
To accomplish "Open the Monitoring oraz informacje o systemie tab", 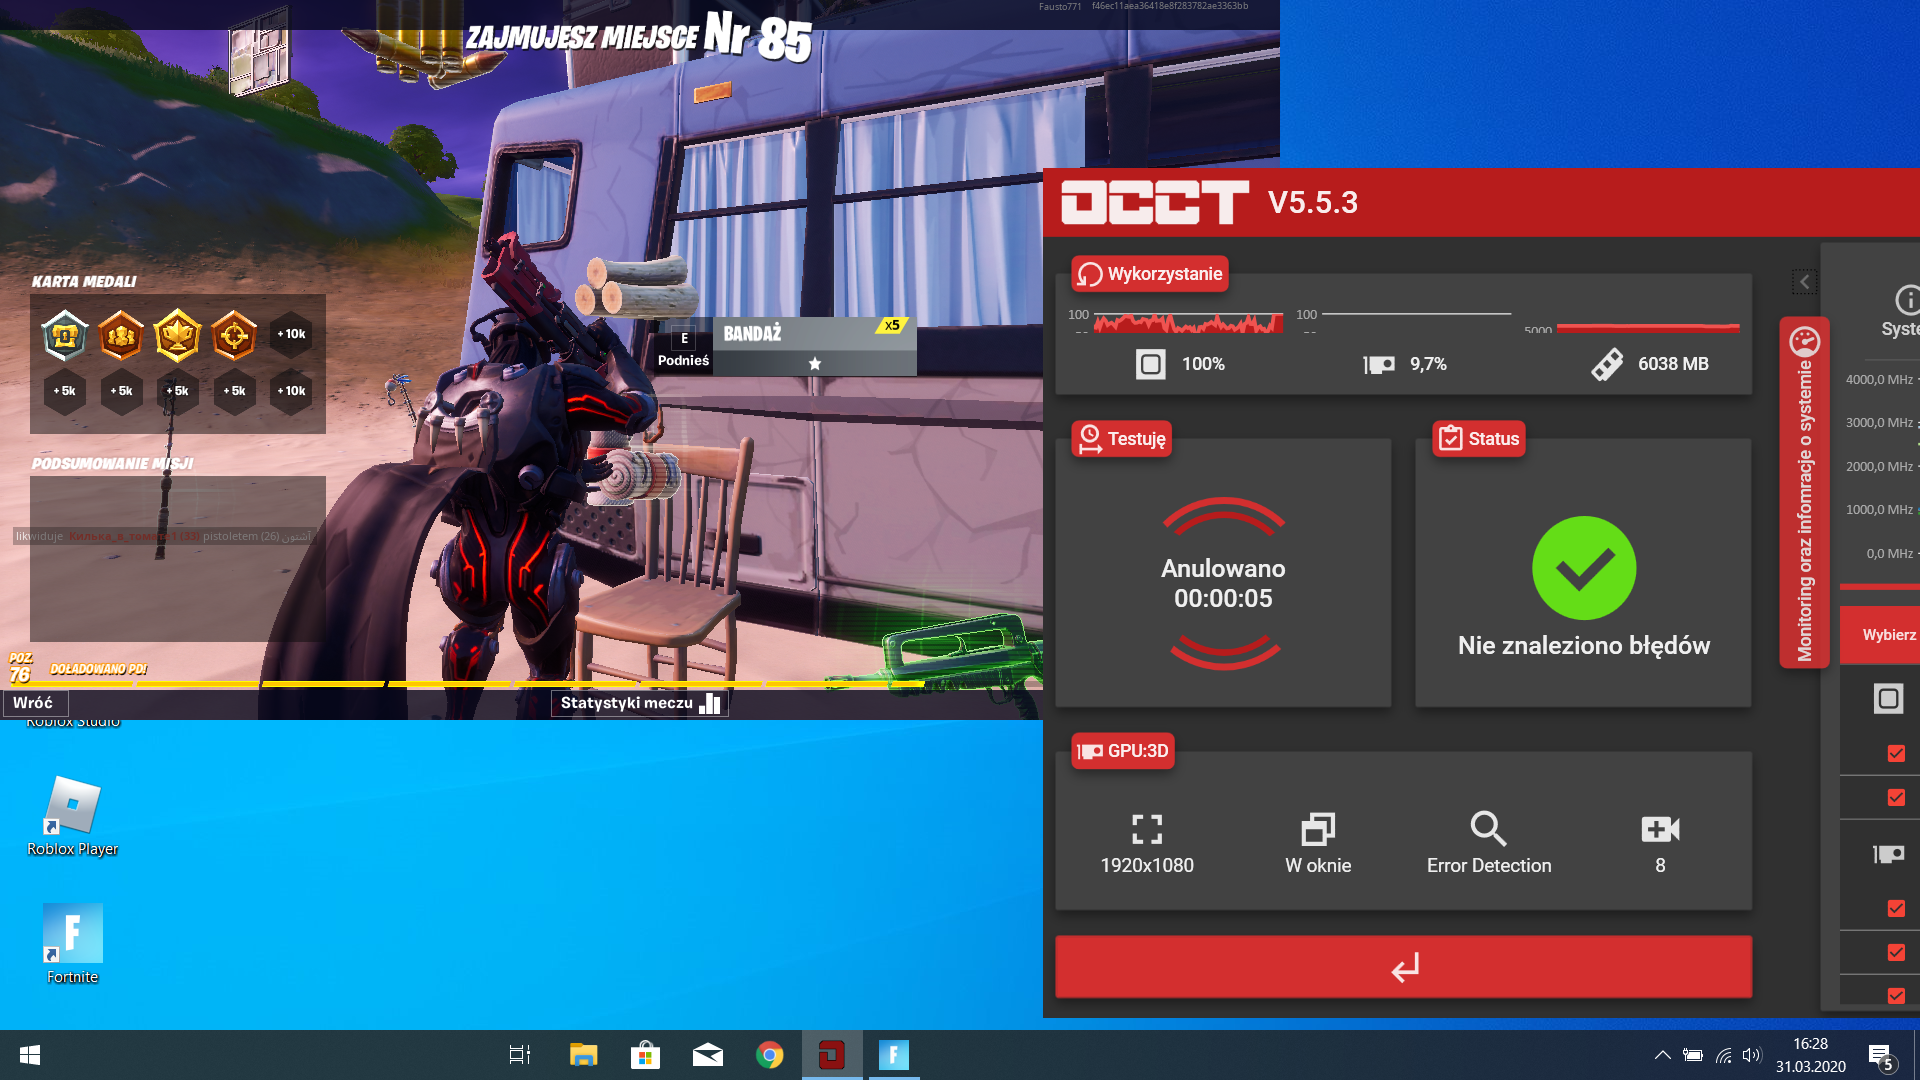I will tap(1804, 493).
